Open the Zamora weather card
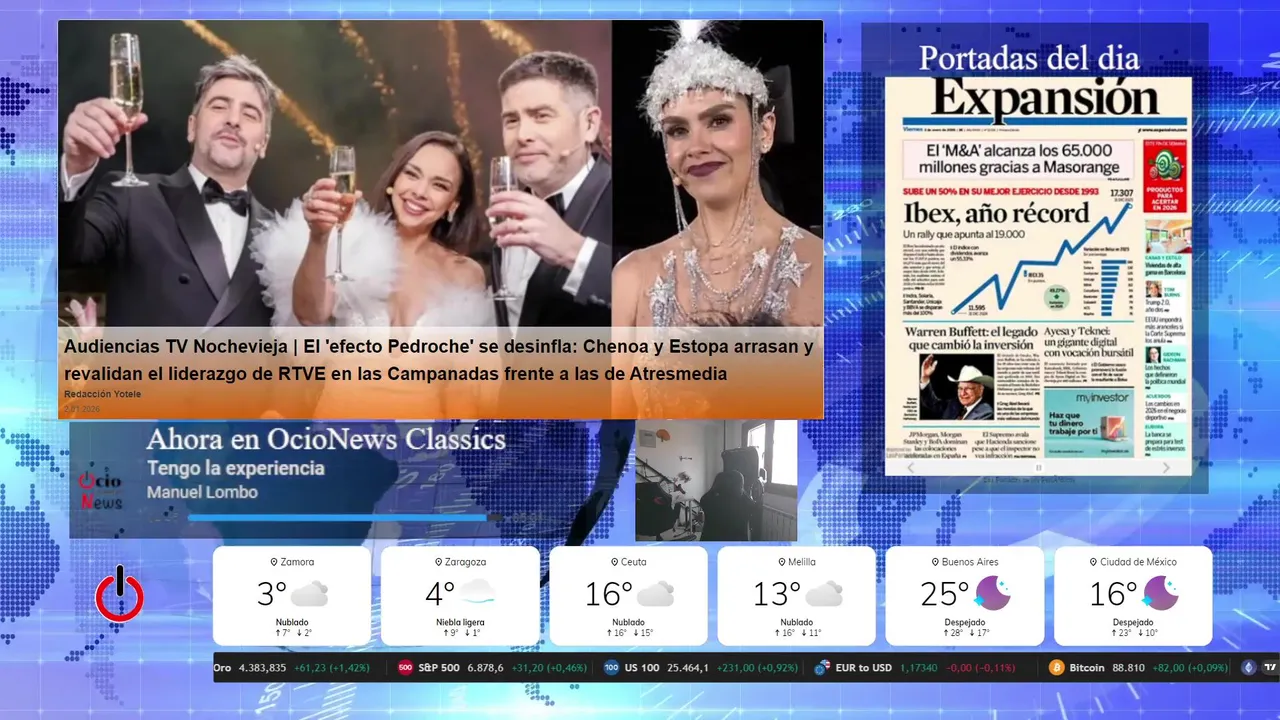This screenshot has height=720, width=1280. [292, 596]
